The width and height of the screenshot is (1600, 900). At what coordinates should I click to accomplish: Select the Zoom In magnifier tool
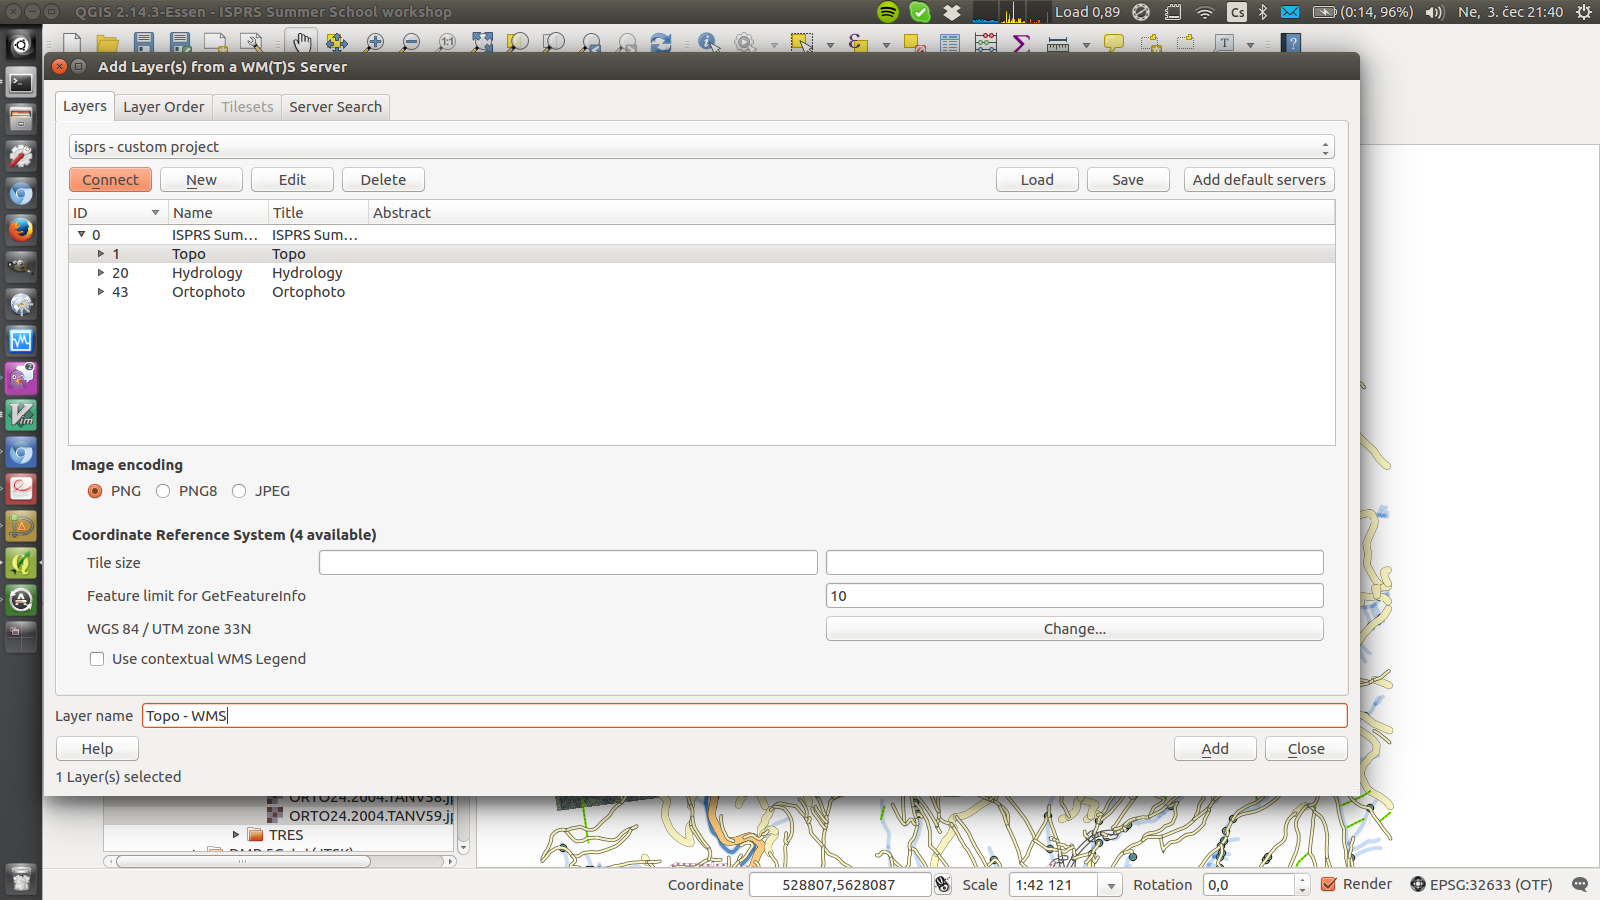[374, 42]
